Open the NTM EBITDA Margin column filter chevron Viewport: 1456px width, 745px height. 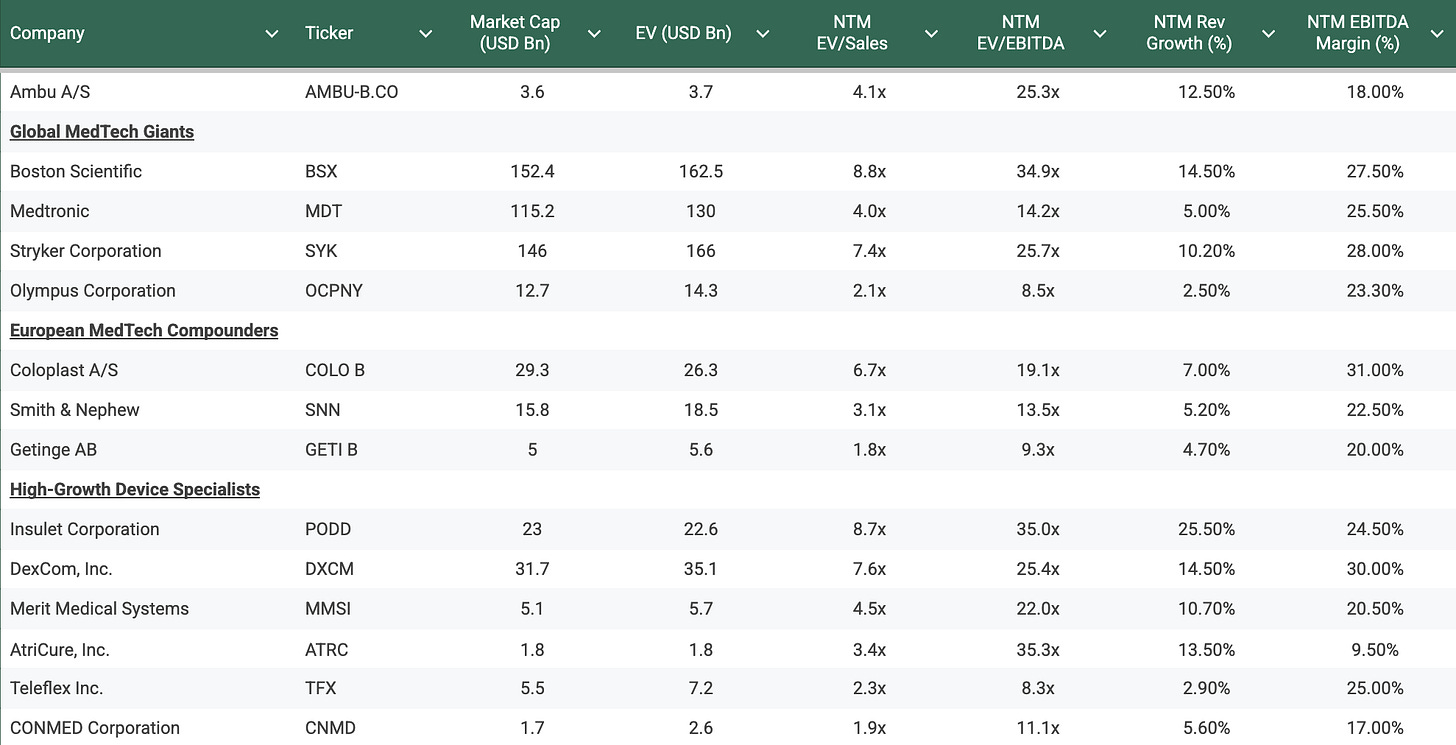pos(1436,34)
